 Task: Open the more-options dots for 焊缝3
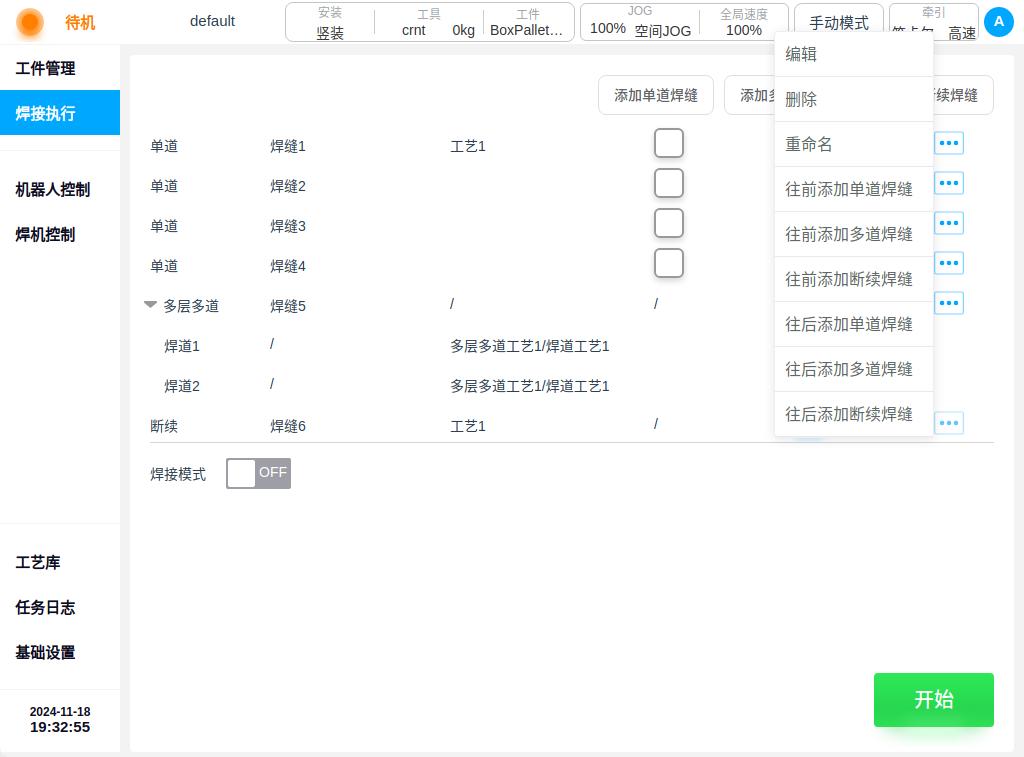[x=948, y=223]
